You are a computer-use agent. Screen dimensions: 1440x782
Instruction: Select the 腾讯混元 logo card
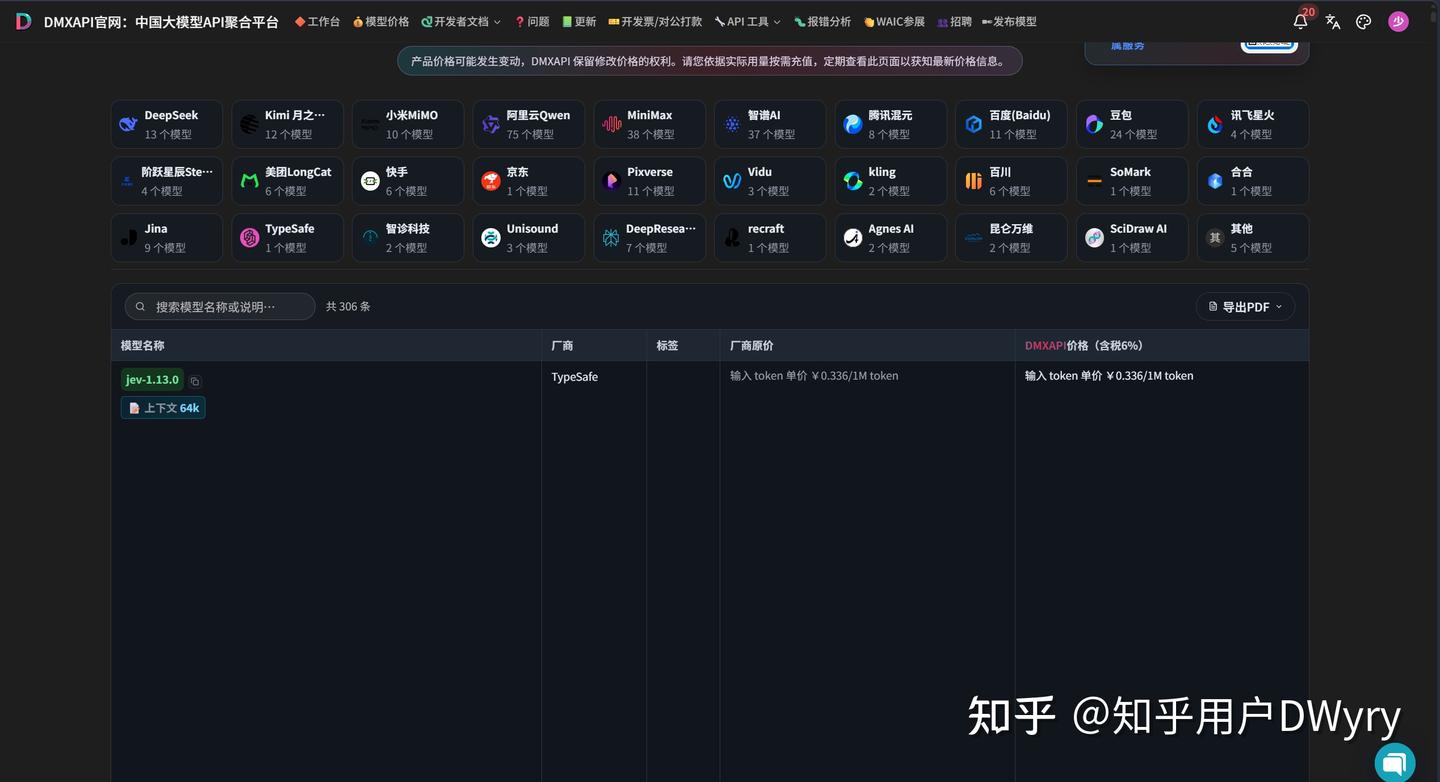click(x=891, y=124)
